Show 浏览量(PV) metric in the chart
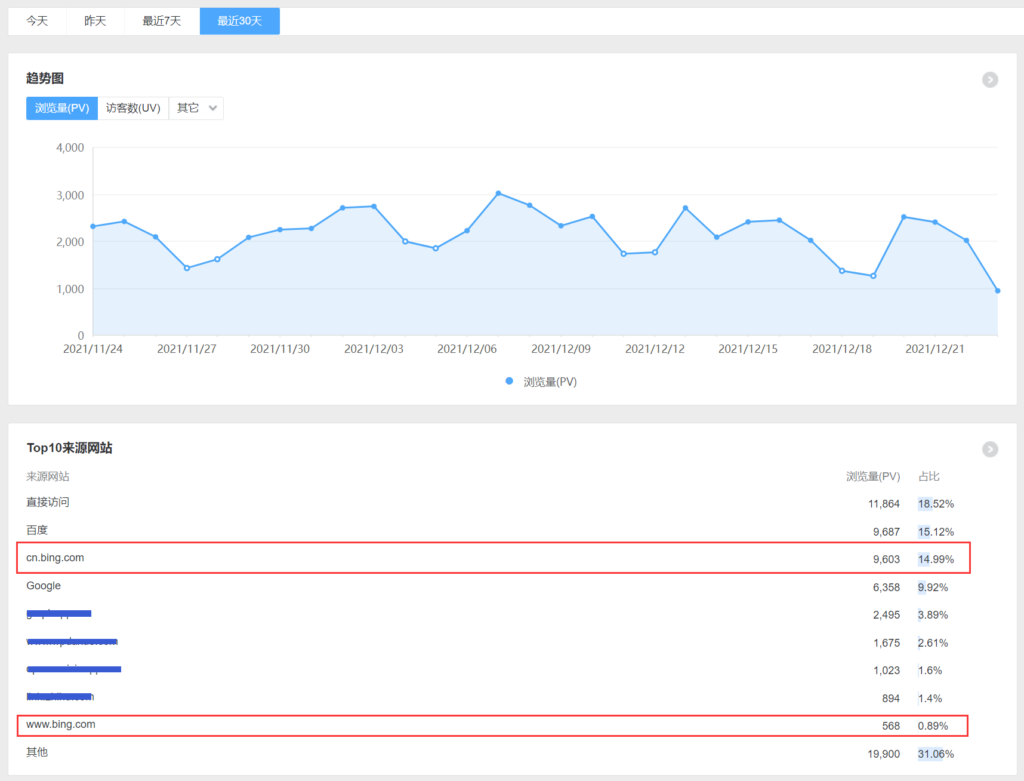 pos(62,109)
